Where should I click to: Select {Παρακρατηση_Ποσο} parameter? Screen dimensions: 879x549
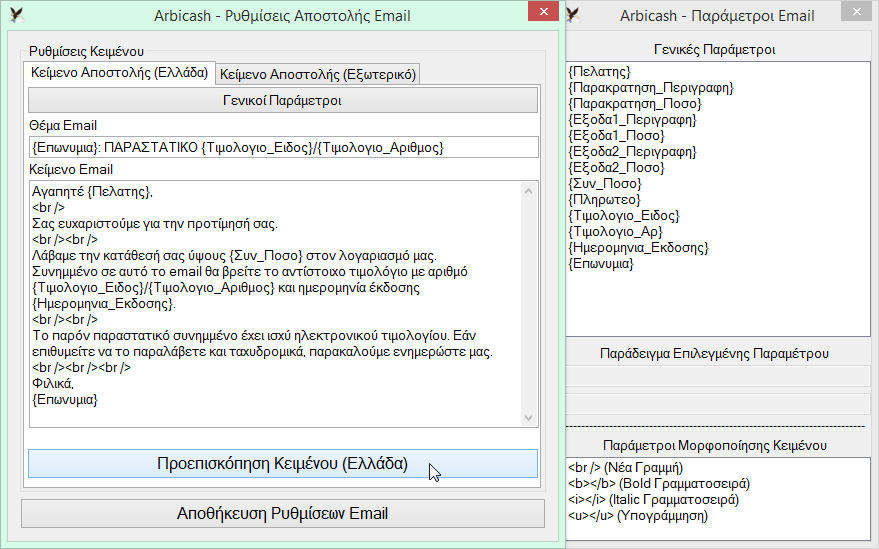(635, 104)
